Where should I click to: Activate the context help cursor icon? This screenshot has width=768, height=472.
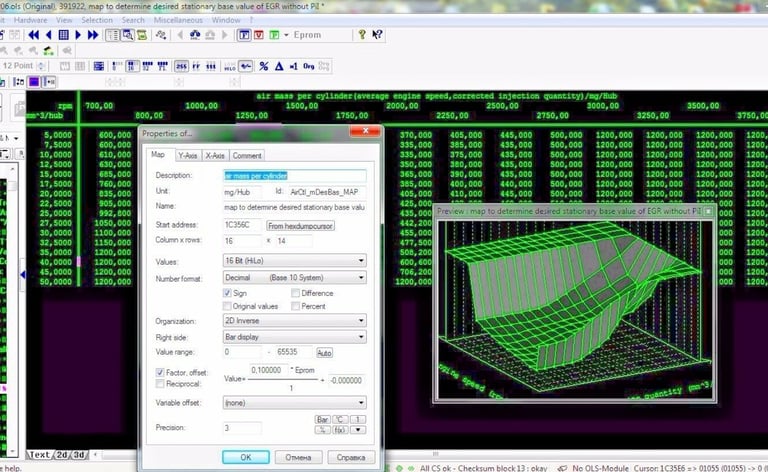coord(377,34)
